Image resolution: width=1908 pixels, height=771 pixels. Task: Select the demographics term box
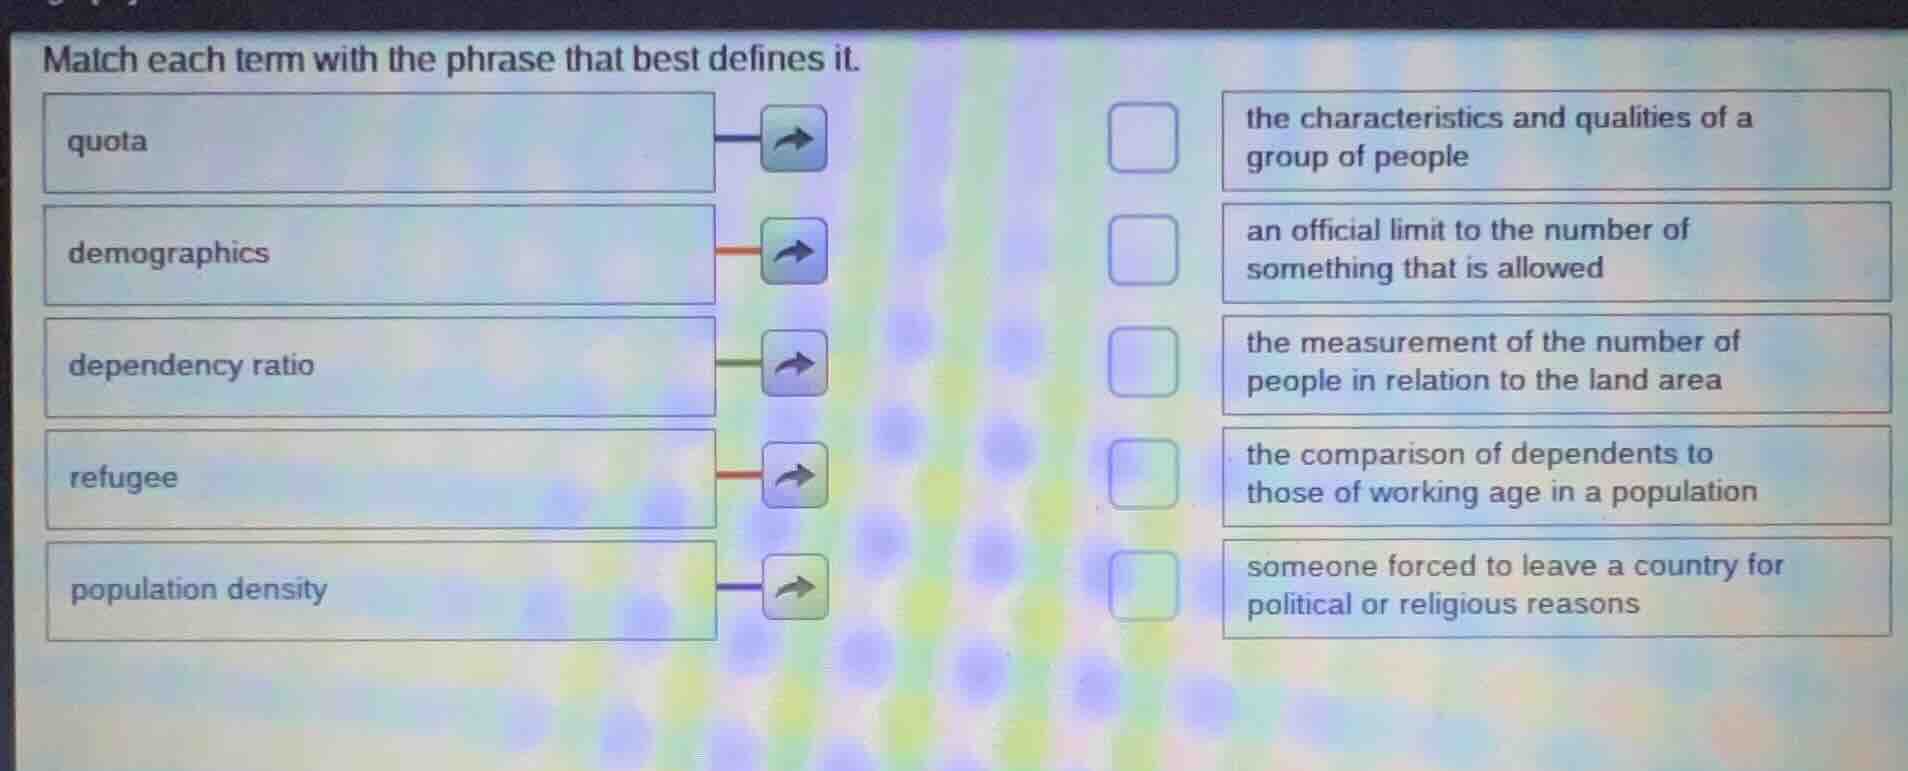click(380, 252)
